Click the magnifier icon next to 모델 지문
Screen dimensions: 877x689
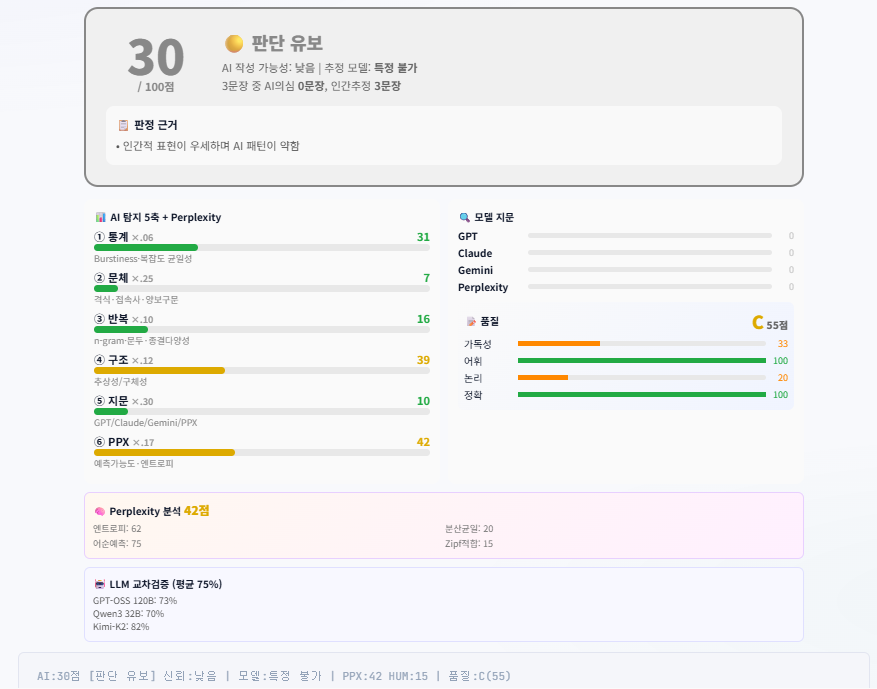point(466,217)
